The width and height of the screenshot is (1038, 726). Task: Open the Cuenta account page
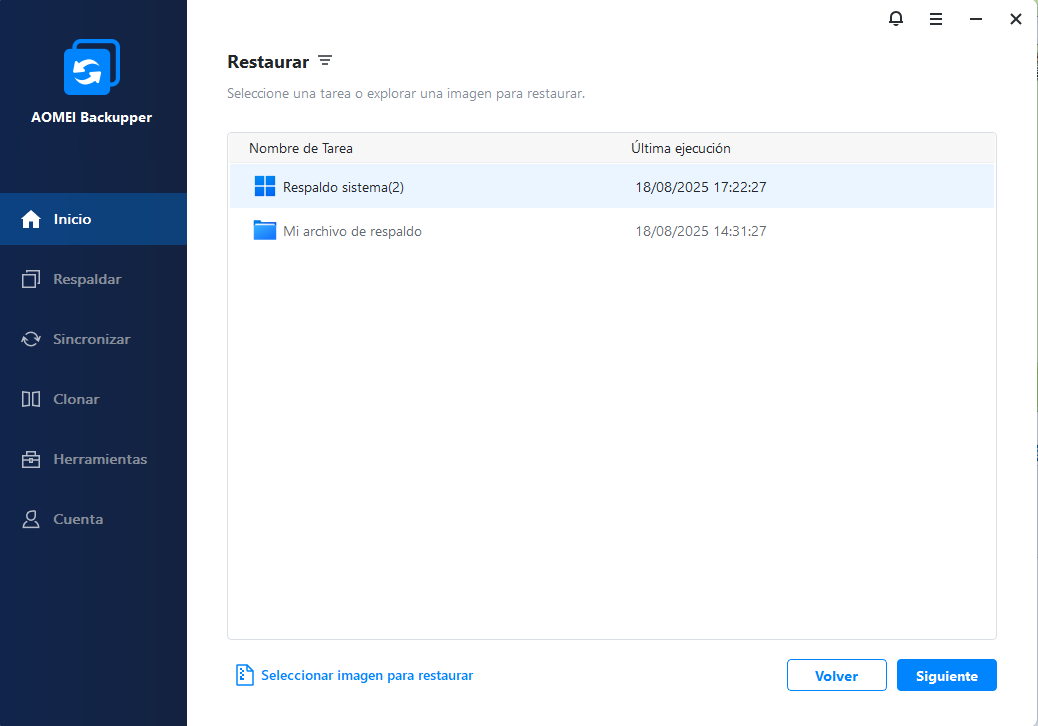(x=77, y=519)
